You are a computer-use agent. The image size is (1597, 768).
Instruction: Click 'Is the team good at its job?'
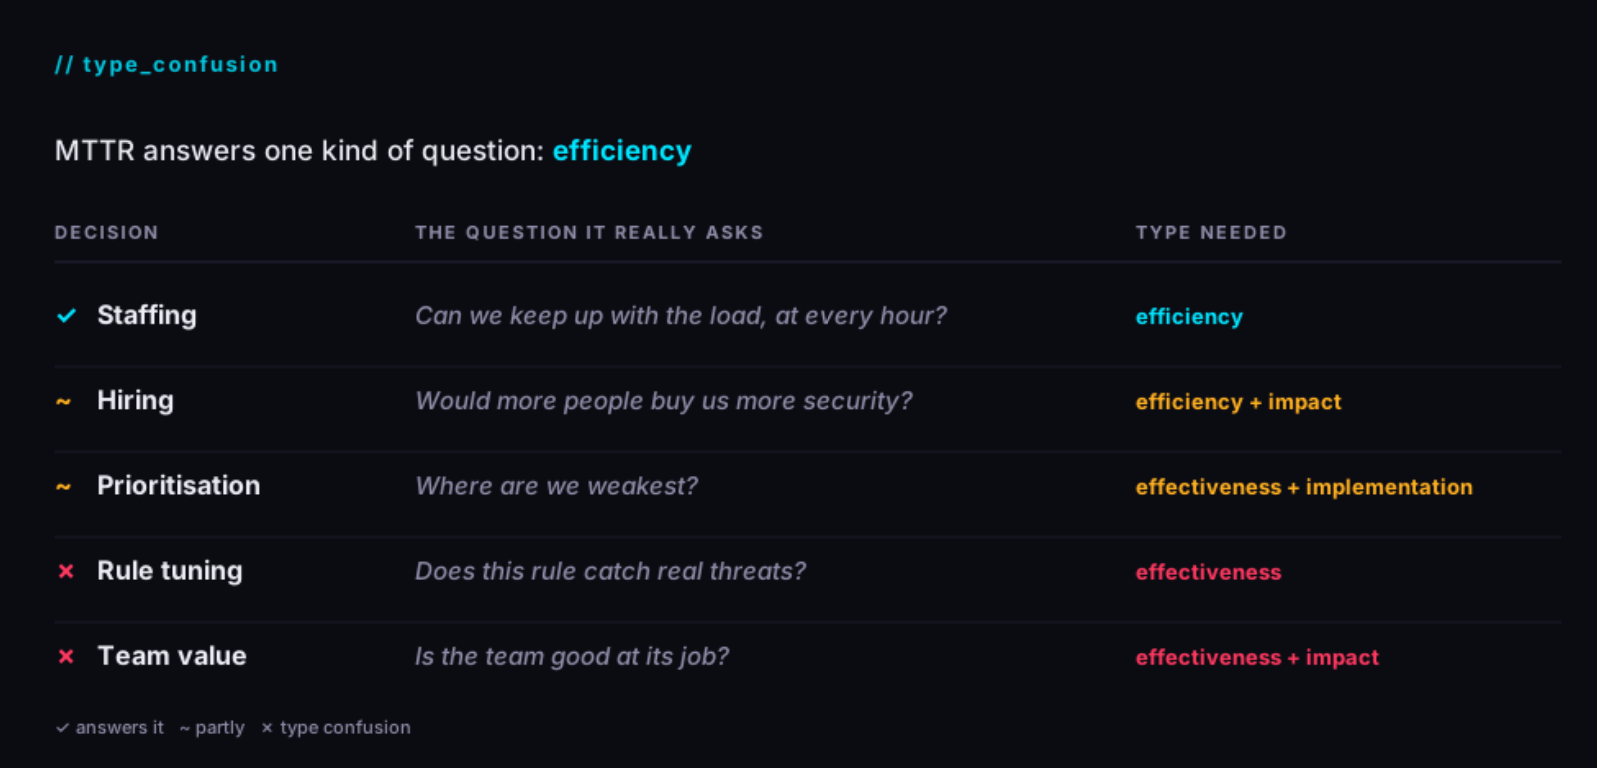click(572, 656)
